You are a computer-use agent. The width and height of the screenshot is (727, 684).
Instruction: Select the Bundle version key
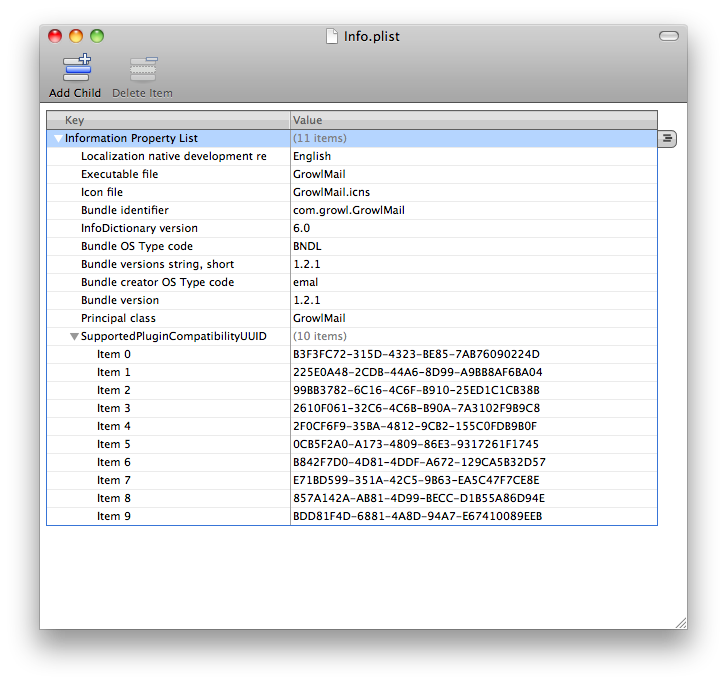coord(120,300)
